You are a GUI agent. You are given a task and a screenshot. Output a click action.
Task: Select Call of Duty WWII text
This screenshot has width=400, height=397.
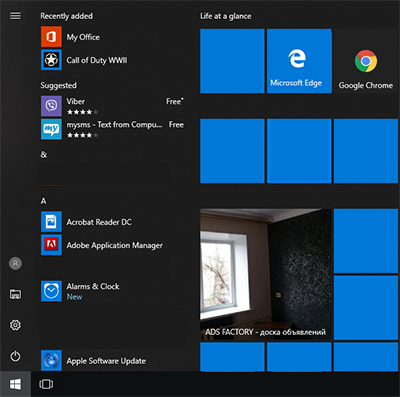(x=97, y=60)
